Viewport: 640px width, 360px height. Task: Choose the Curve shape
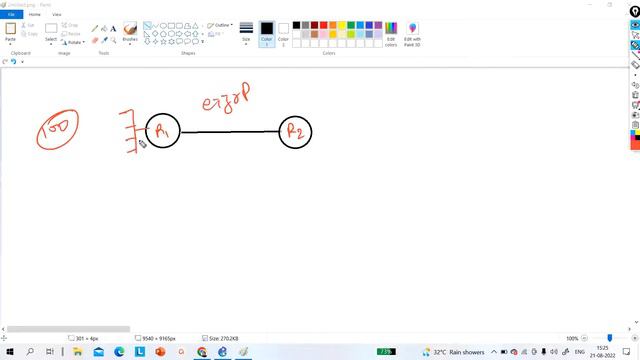point(155,26)
